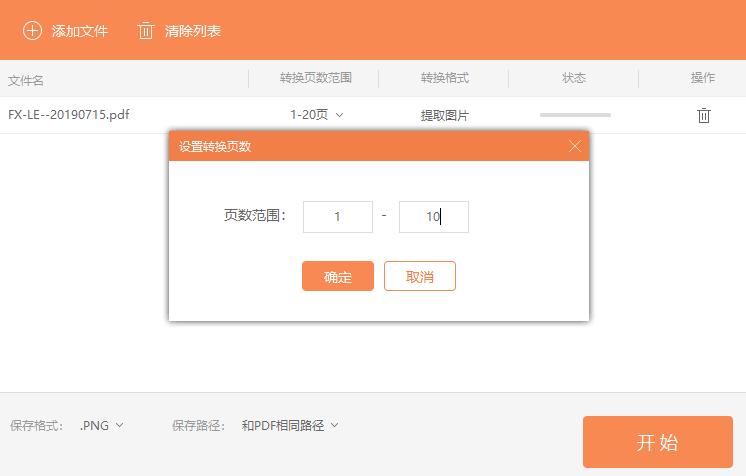Delete FX-LE--20190715.pdf via row trash icon

pyautogui.click(x=704, y=115)
